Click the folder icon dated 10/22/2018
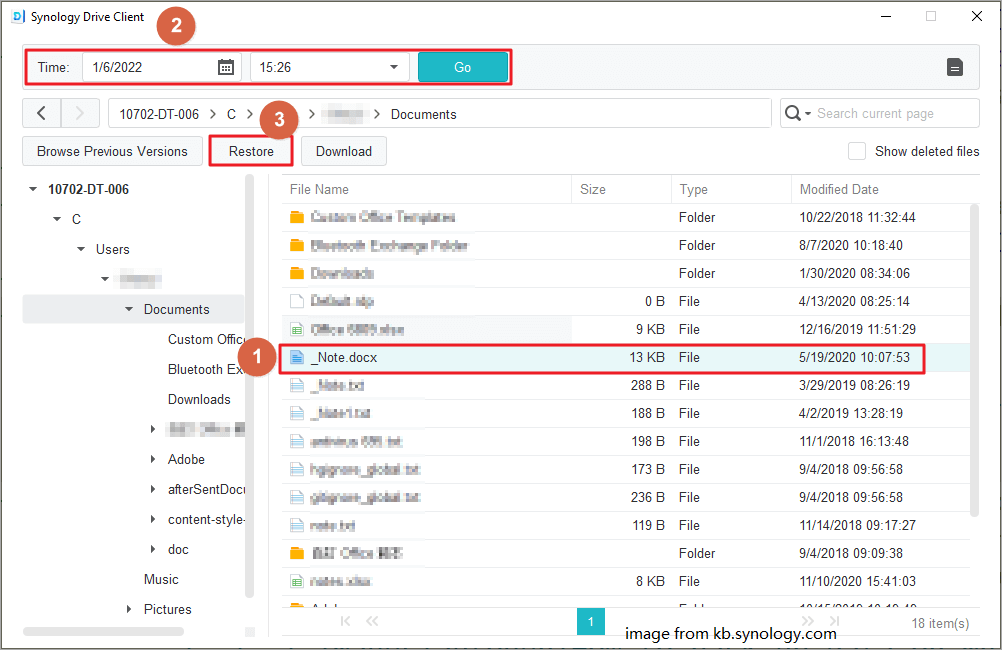 coord(297,217)
